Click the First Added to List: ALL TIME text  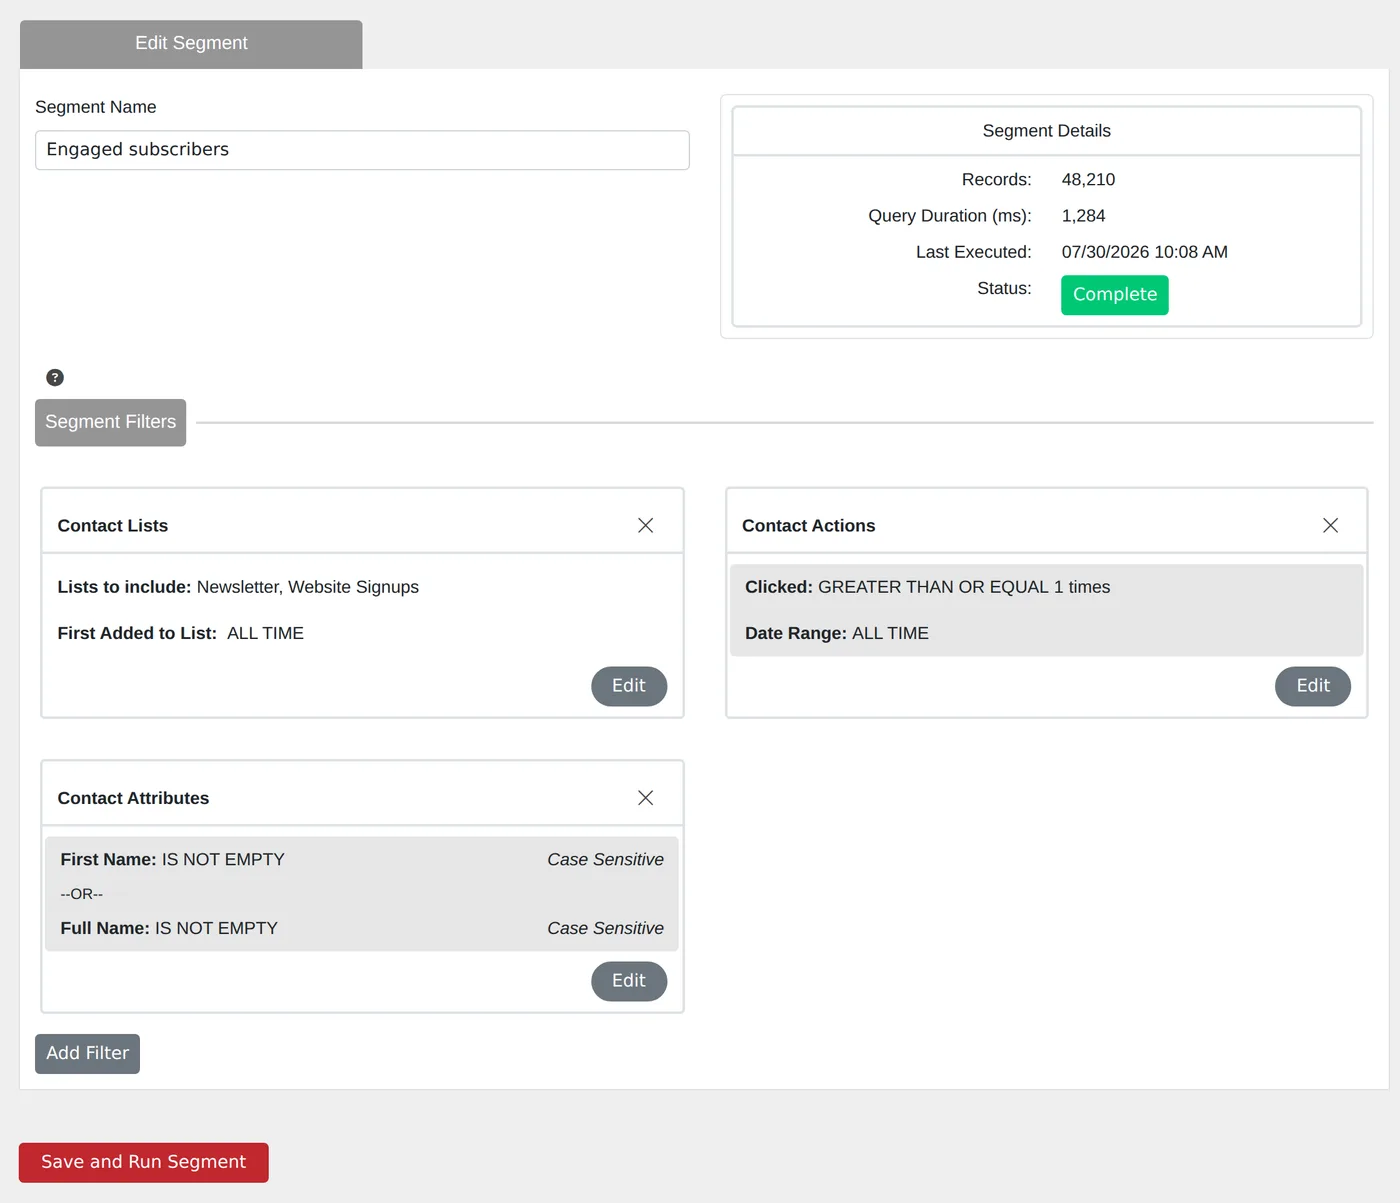tap(180, 633)
